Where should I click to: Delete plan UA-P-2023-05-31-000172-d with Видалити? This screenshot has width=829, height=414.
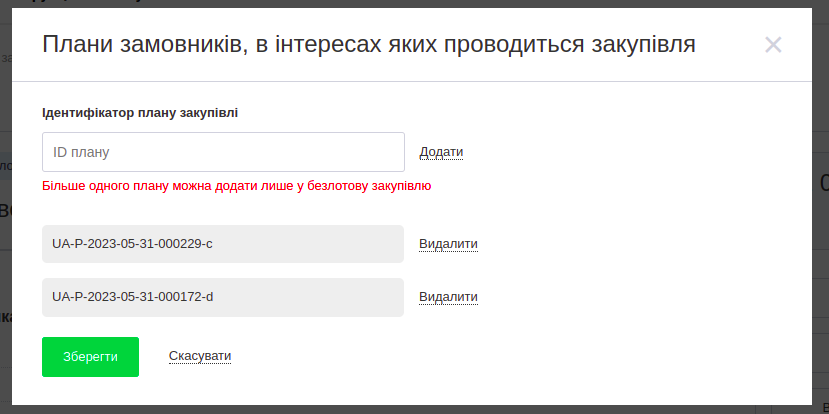448,297
